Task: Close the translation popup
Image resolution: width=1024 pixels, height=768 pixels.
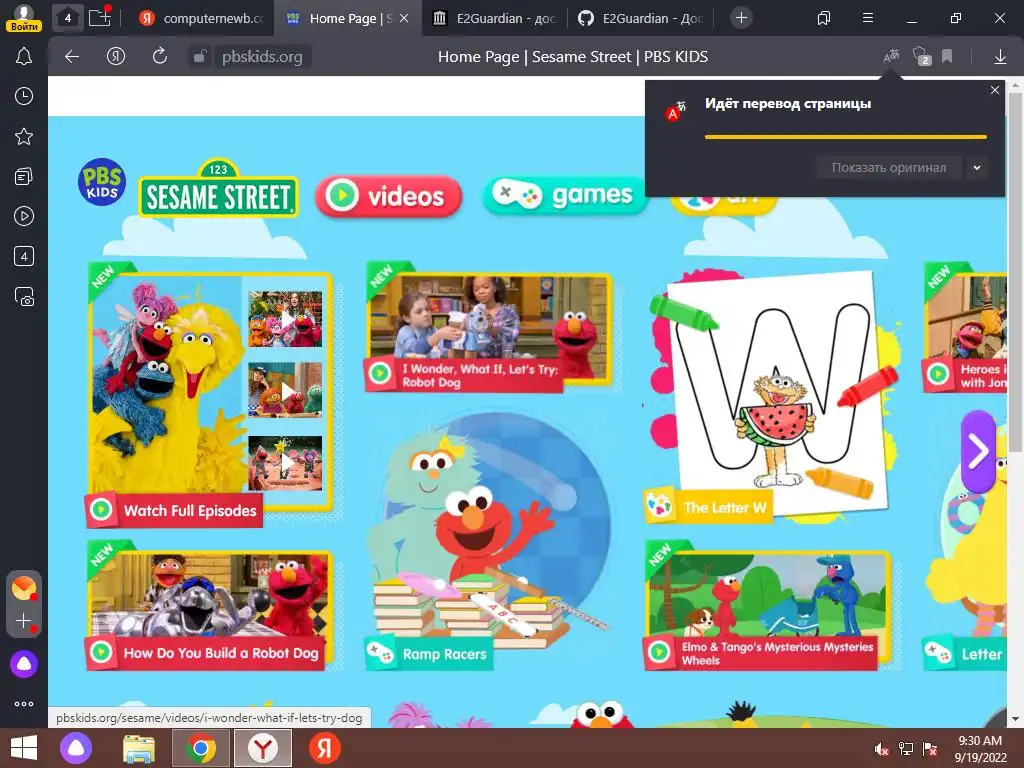Action: coord(995,90)
